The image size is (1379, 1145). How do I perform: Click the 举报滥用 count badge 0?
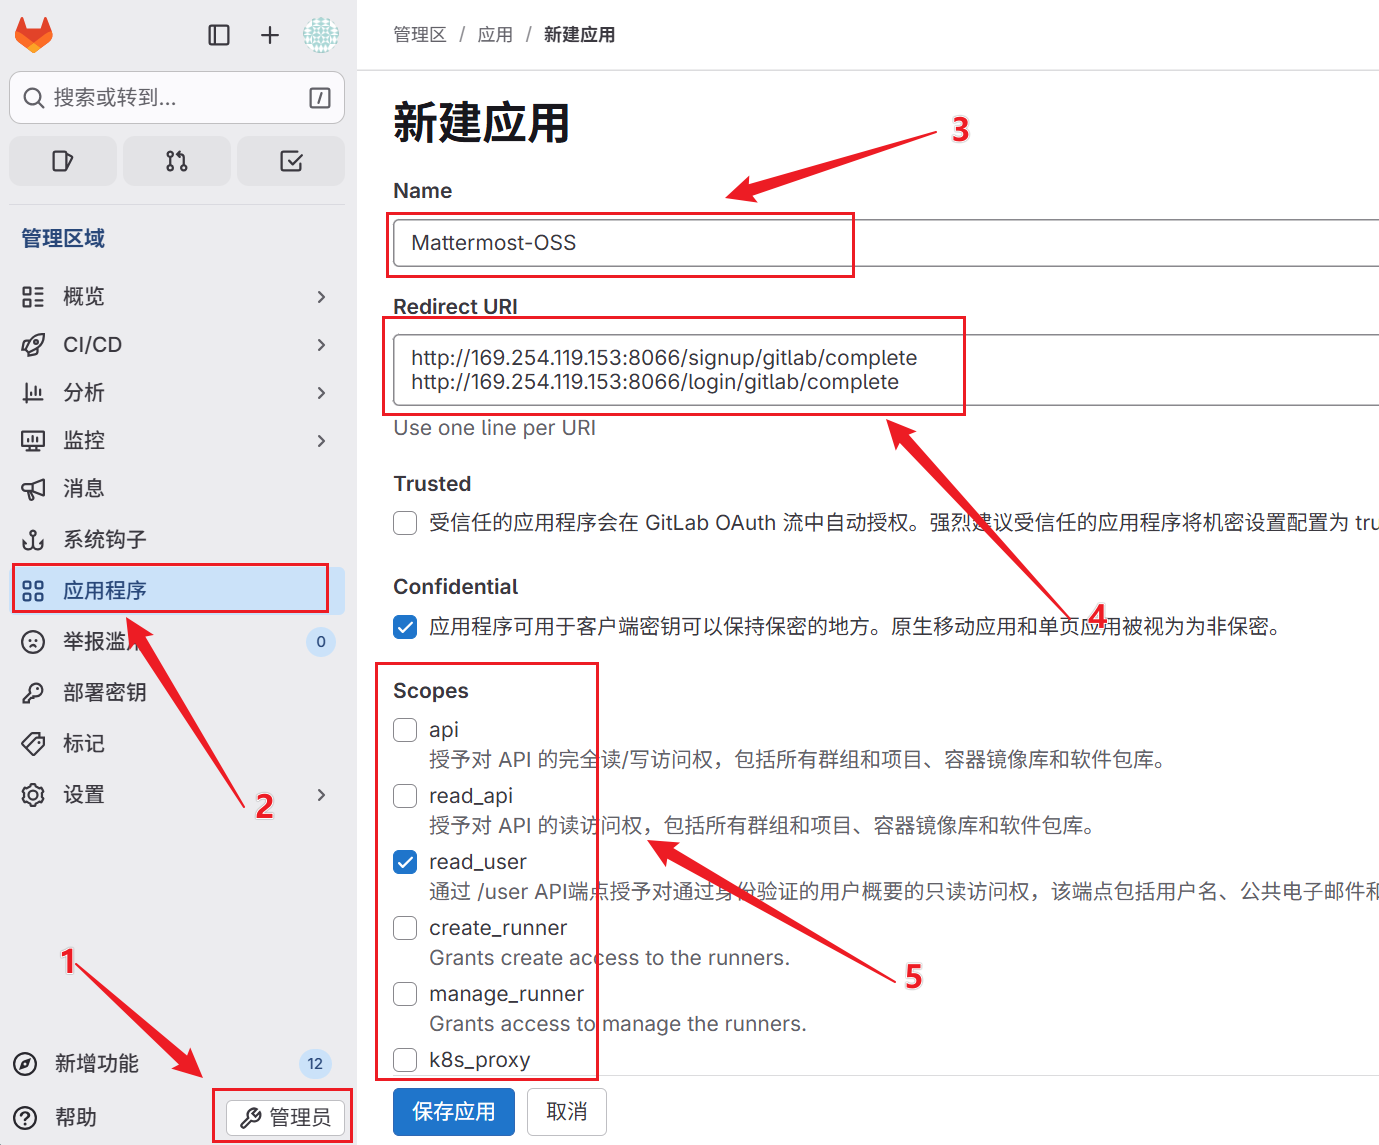(x=320, y=642)
